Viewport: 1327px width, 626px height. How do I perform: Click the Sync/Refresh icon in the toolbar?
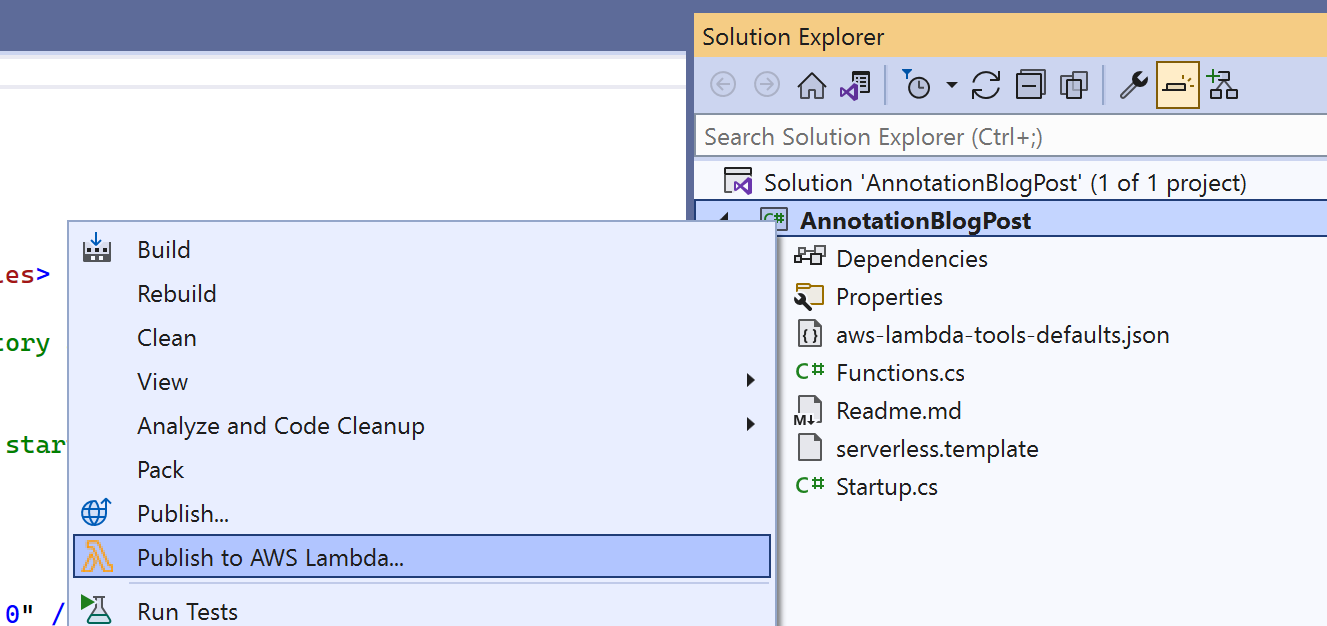point(986,86)
